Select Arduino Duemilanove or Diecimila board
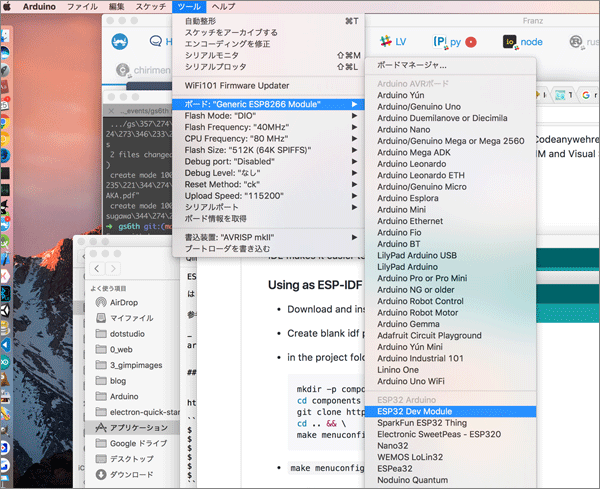 pyautogui.click(x=450, y=118)
